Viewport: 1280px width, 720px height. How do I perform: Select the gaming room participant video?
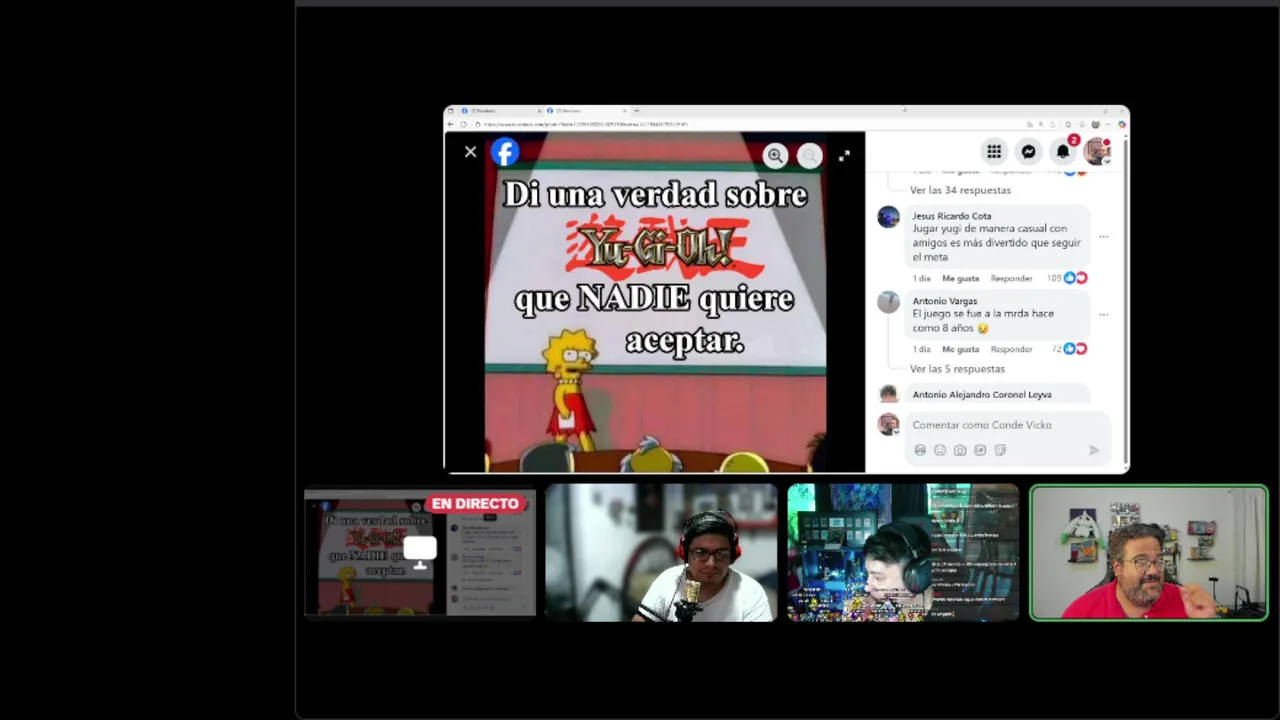pyautogui.click(x=903, y=553)
